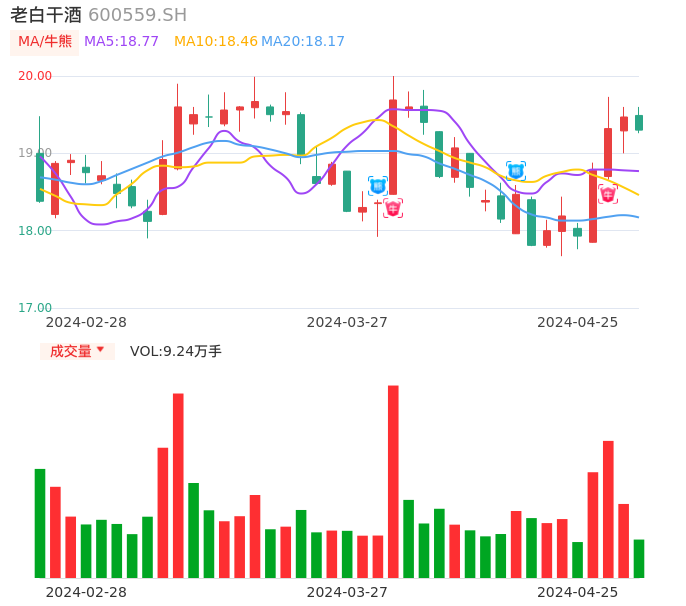The height and width of the screenshot is (606, 686).
Task: Click the first green volume bar on the left
Action: pos(40,523)
